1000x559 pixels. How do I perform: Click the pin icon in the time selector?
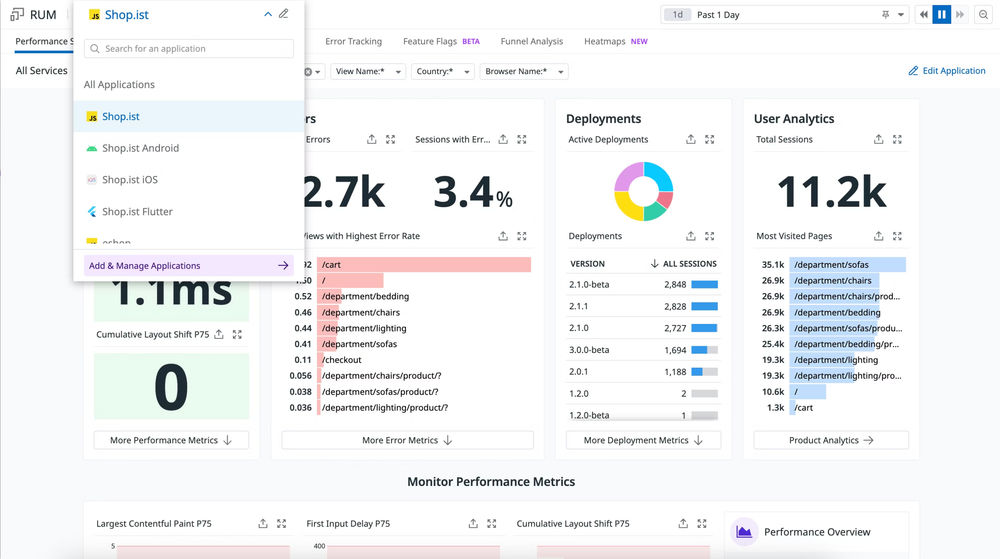point(885,15)
